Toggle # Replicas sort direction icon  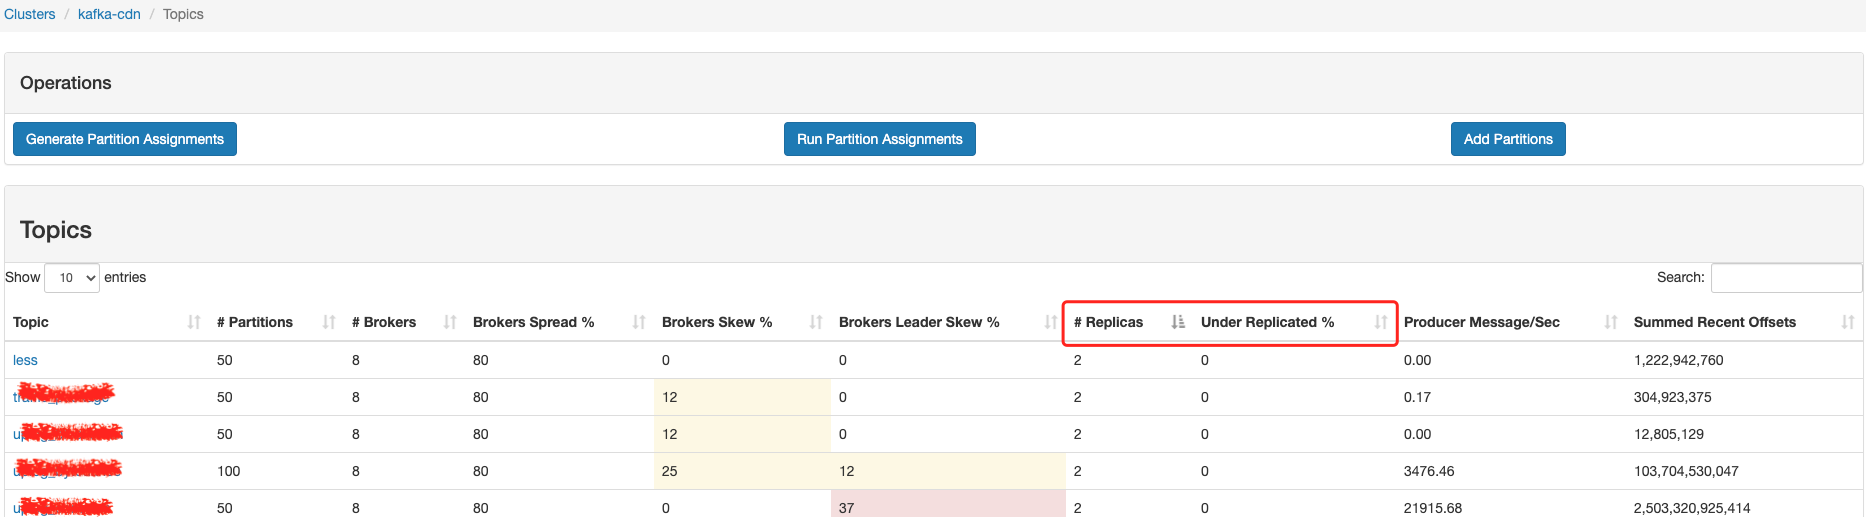point(1178,322)
